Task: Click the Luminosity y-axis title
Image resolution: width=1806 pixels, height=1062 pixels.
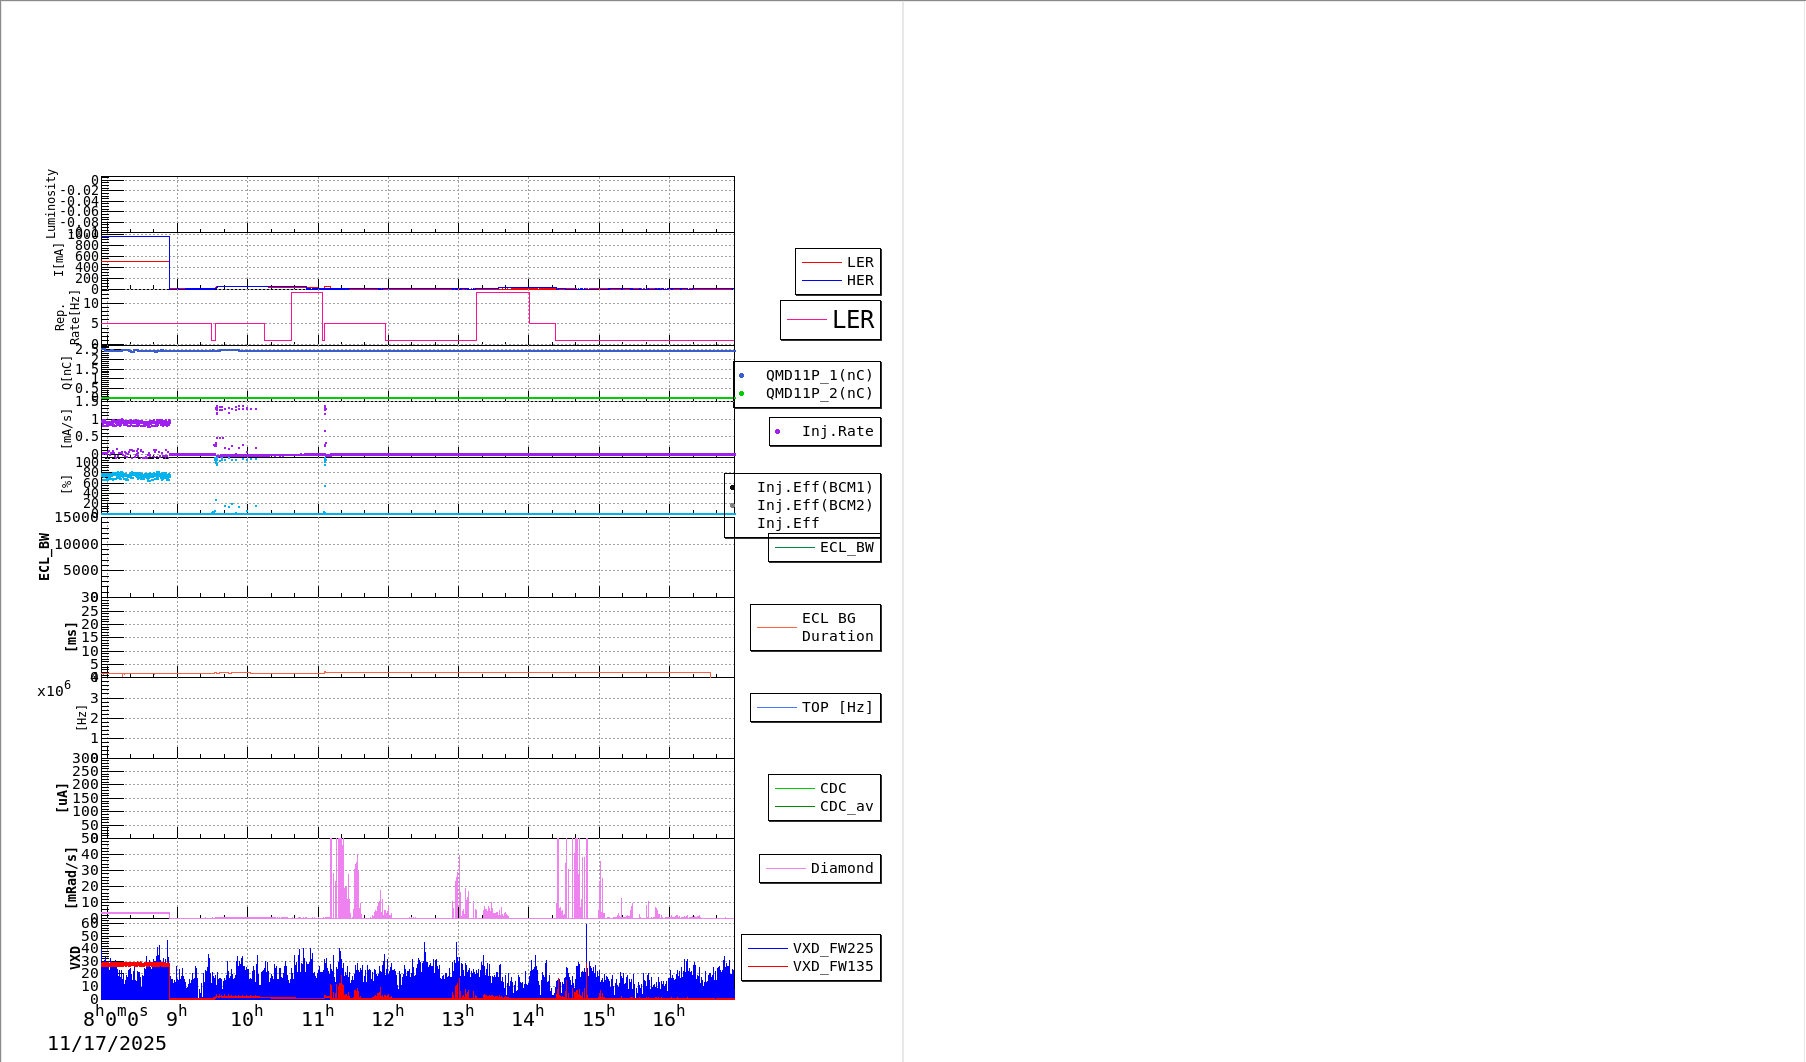Action: 52,203
